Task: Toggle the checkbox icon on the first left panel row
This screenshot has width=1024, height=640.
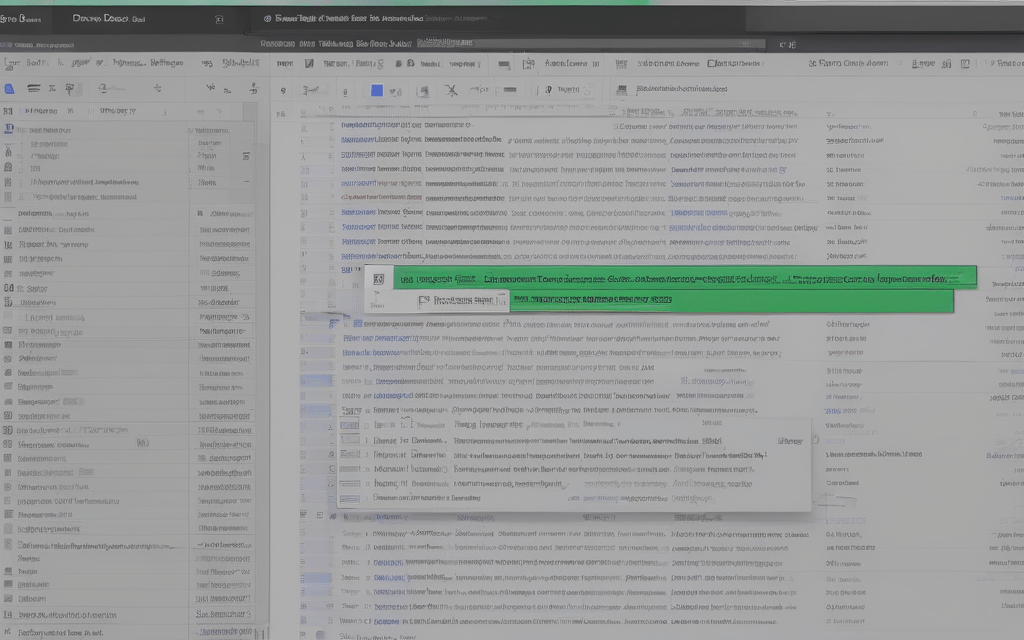Action: 9,129
